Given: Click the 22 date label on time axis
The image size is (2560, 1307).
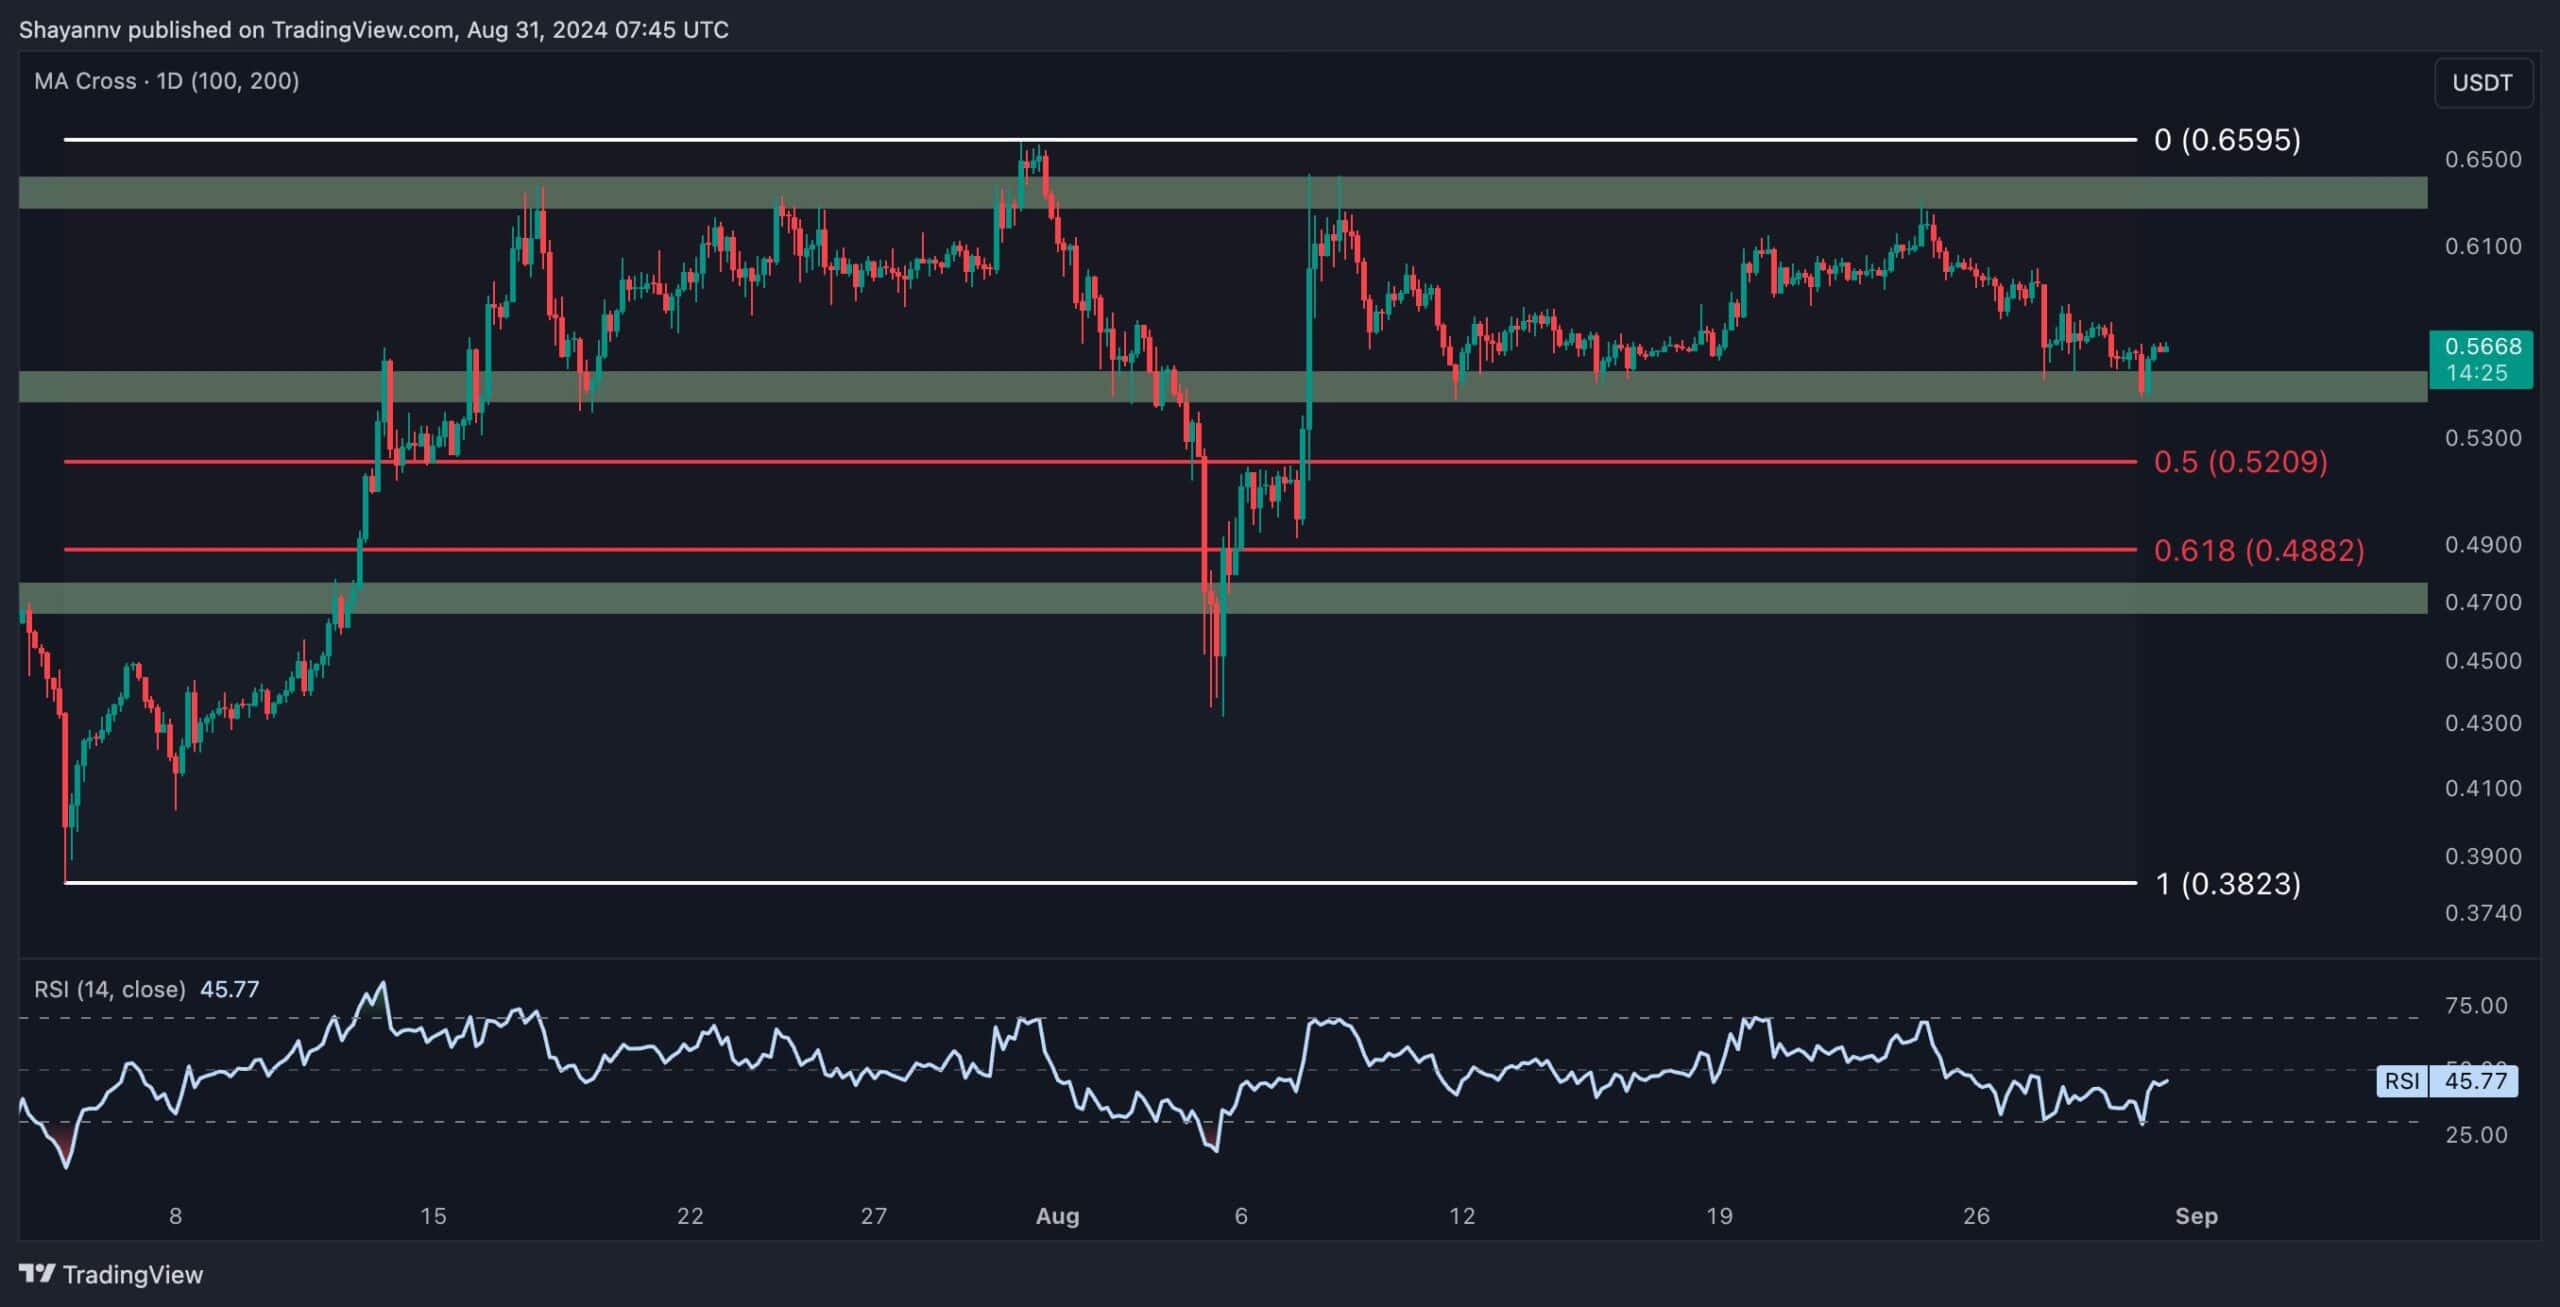Looking at the screenshot, I should tap(690, 1216).
